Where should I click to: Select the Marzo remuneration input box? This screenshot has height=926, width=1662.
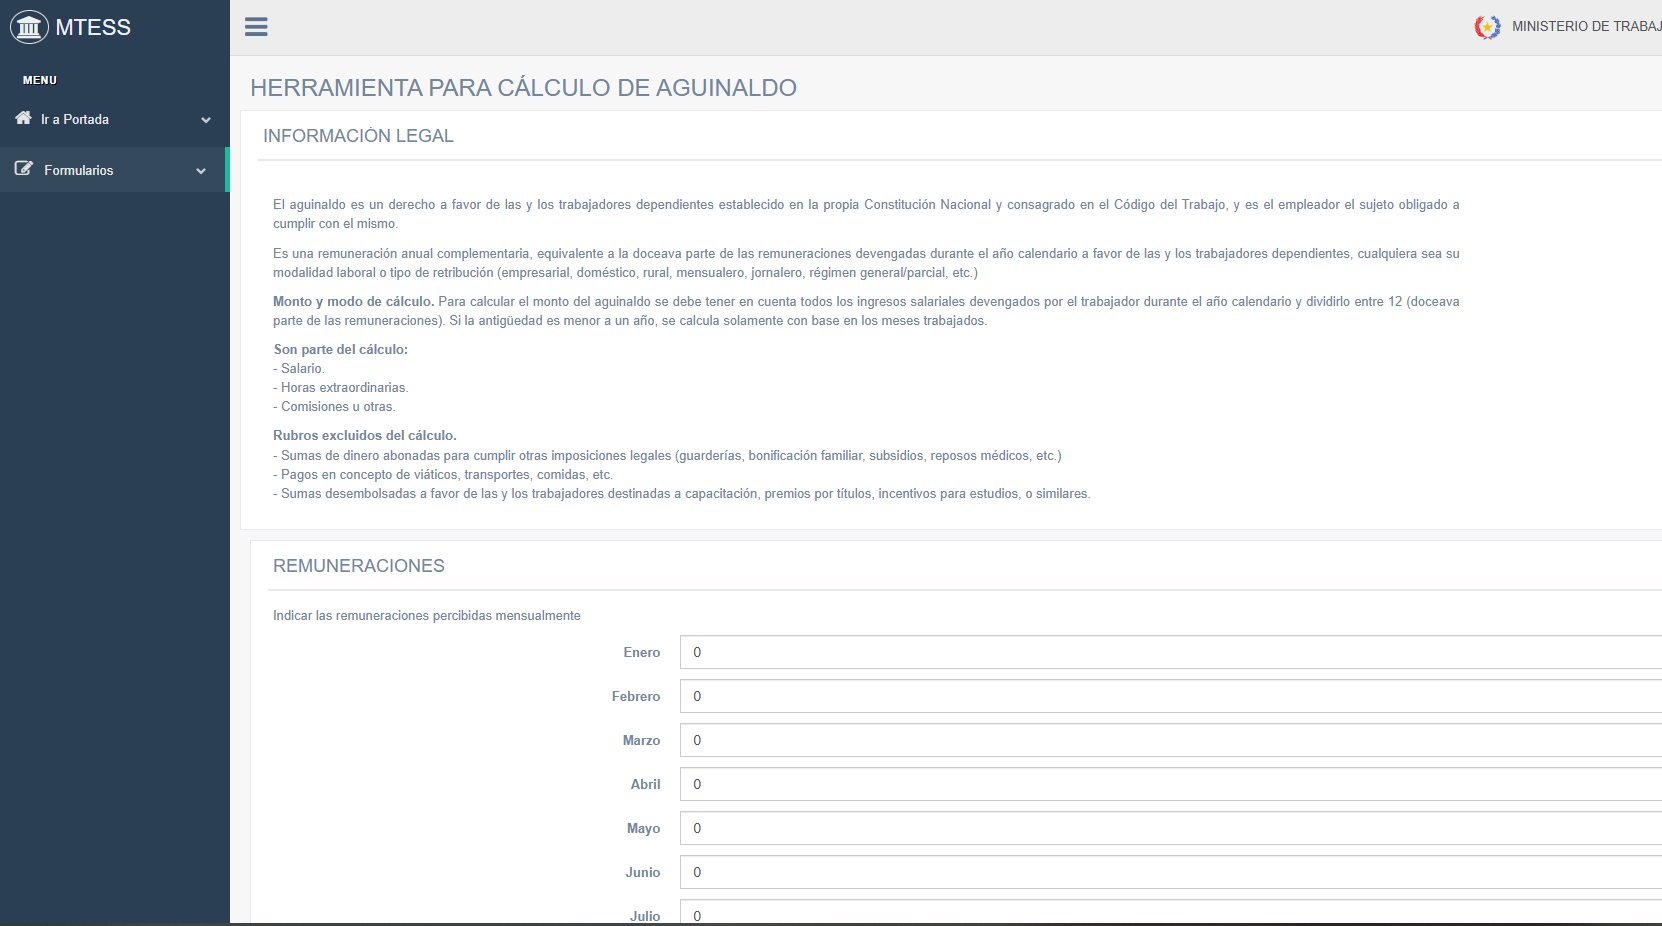click(1170, 740)
